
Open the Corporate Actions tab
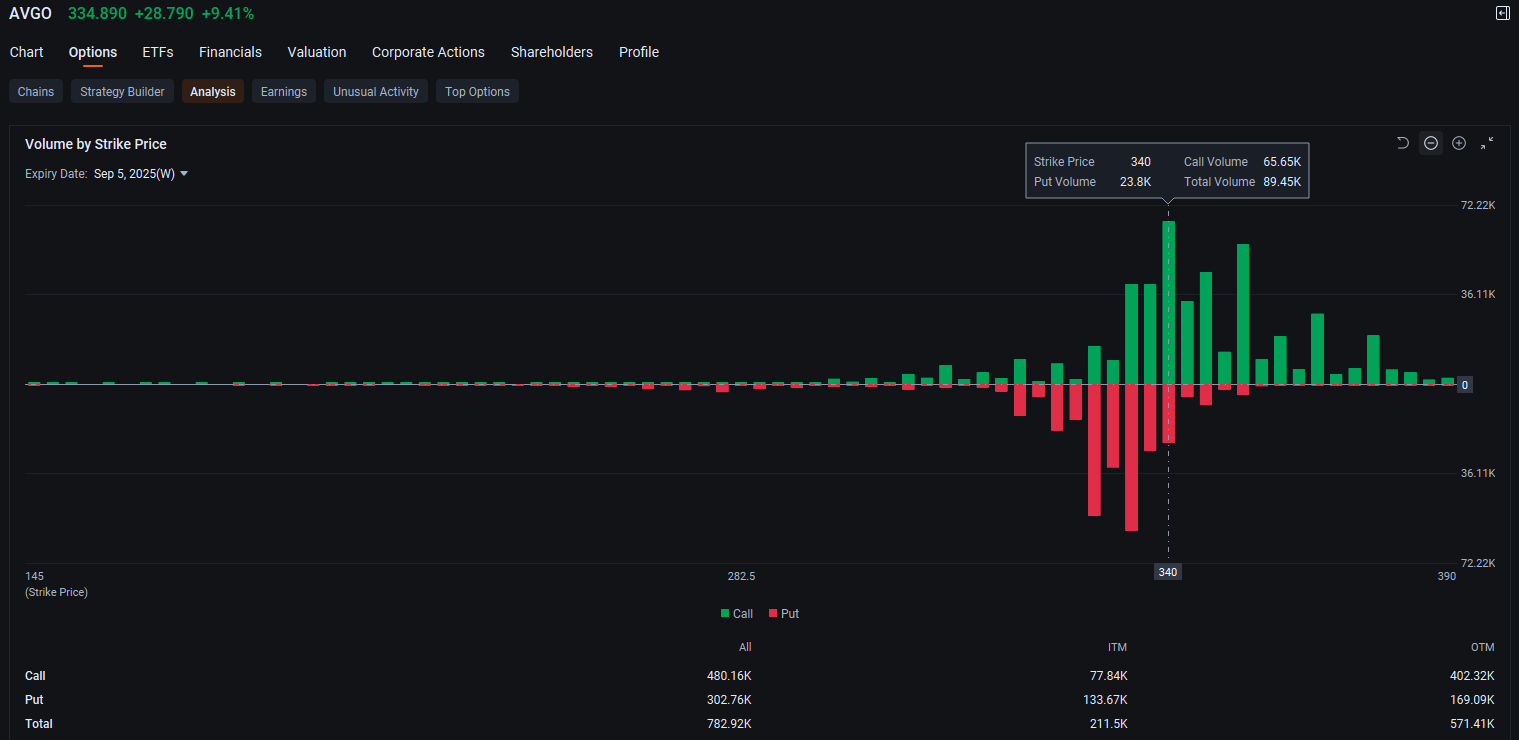pyautogui.click(x=428, y=52)
